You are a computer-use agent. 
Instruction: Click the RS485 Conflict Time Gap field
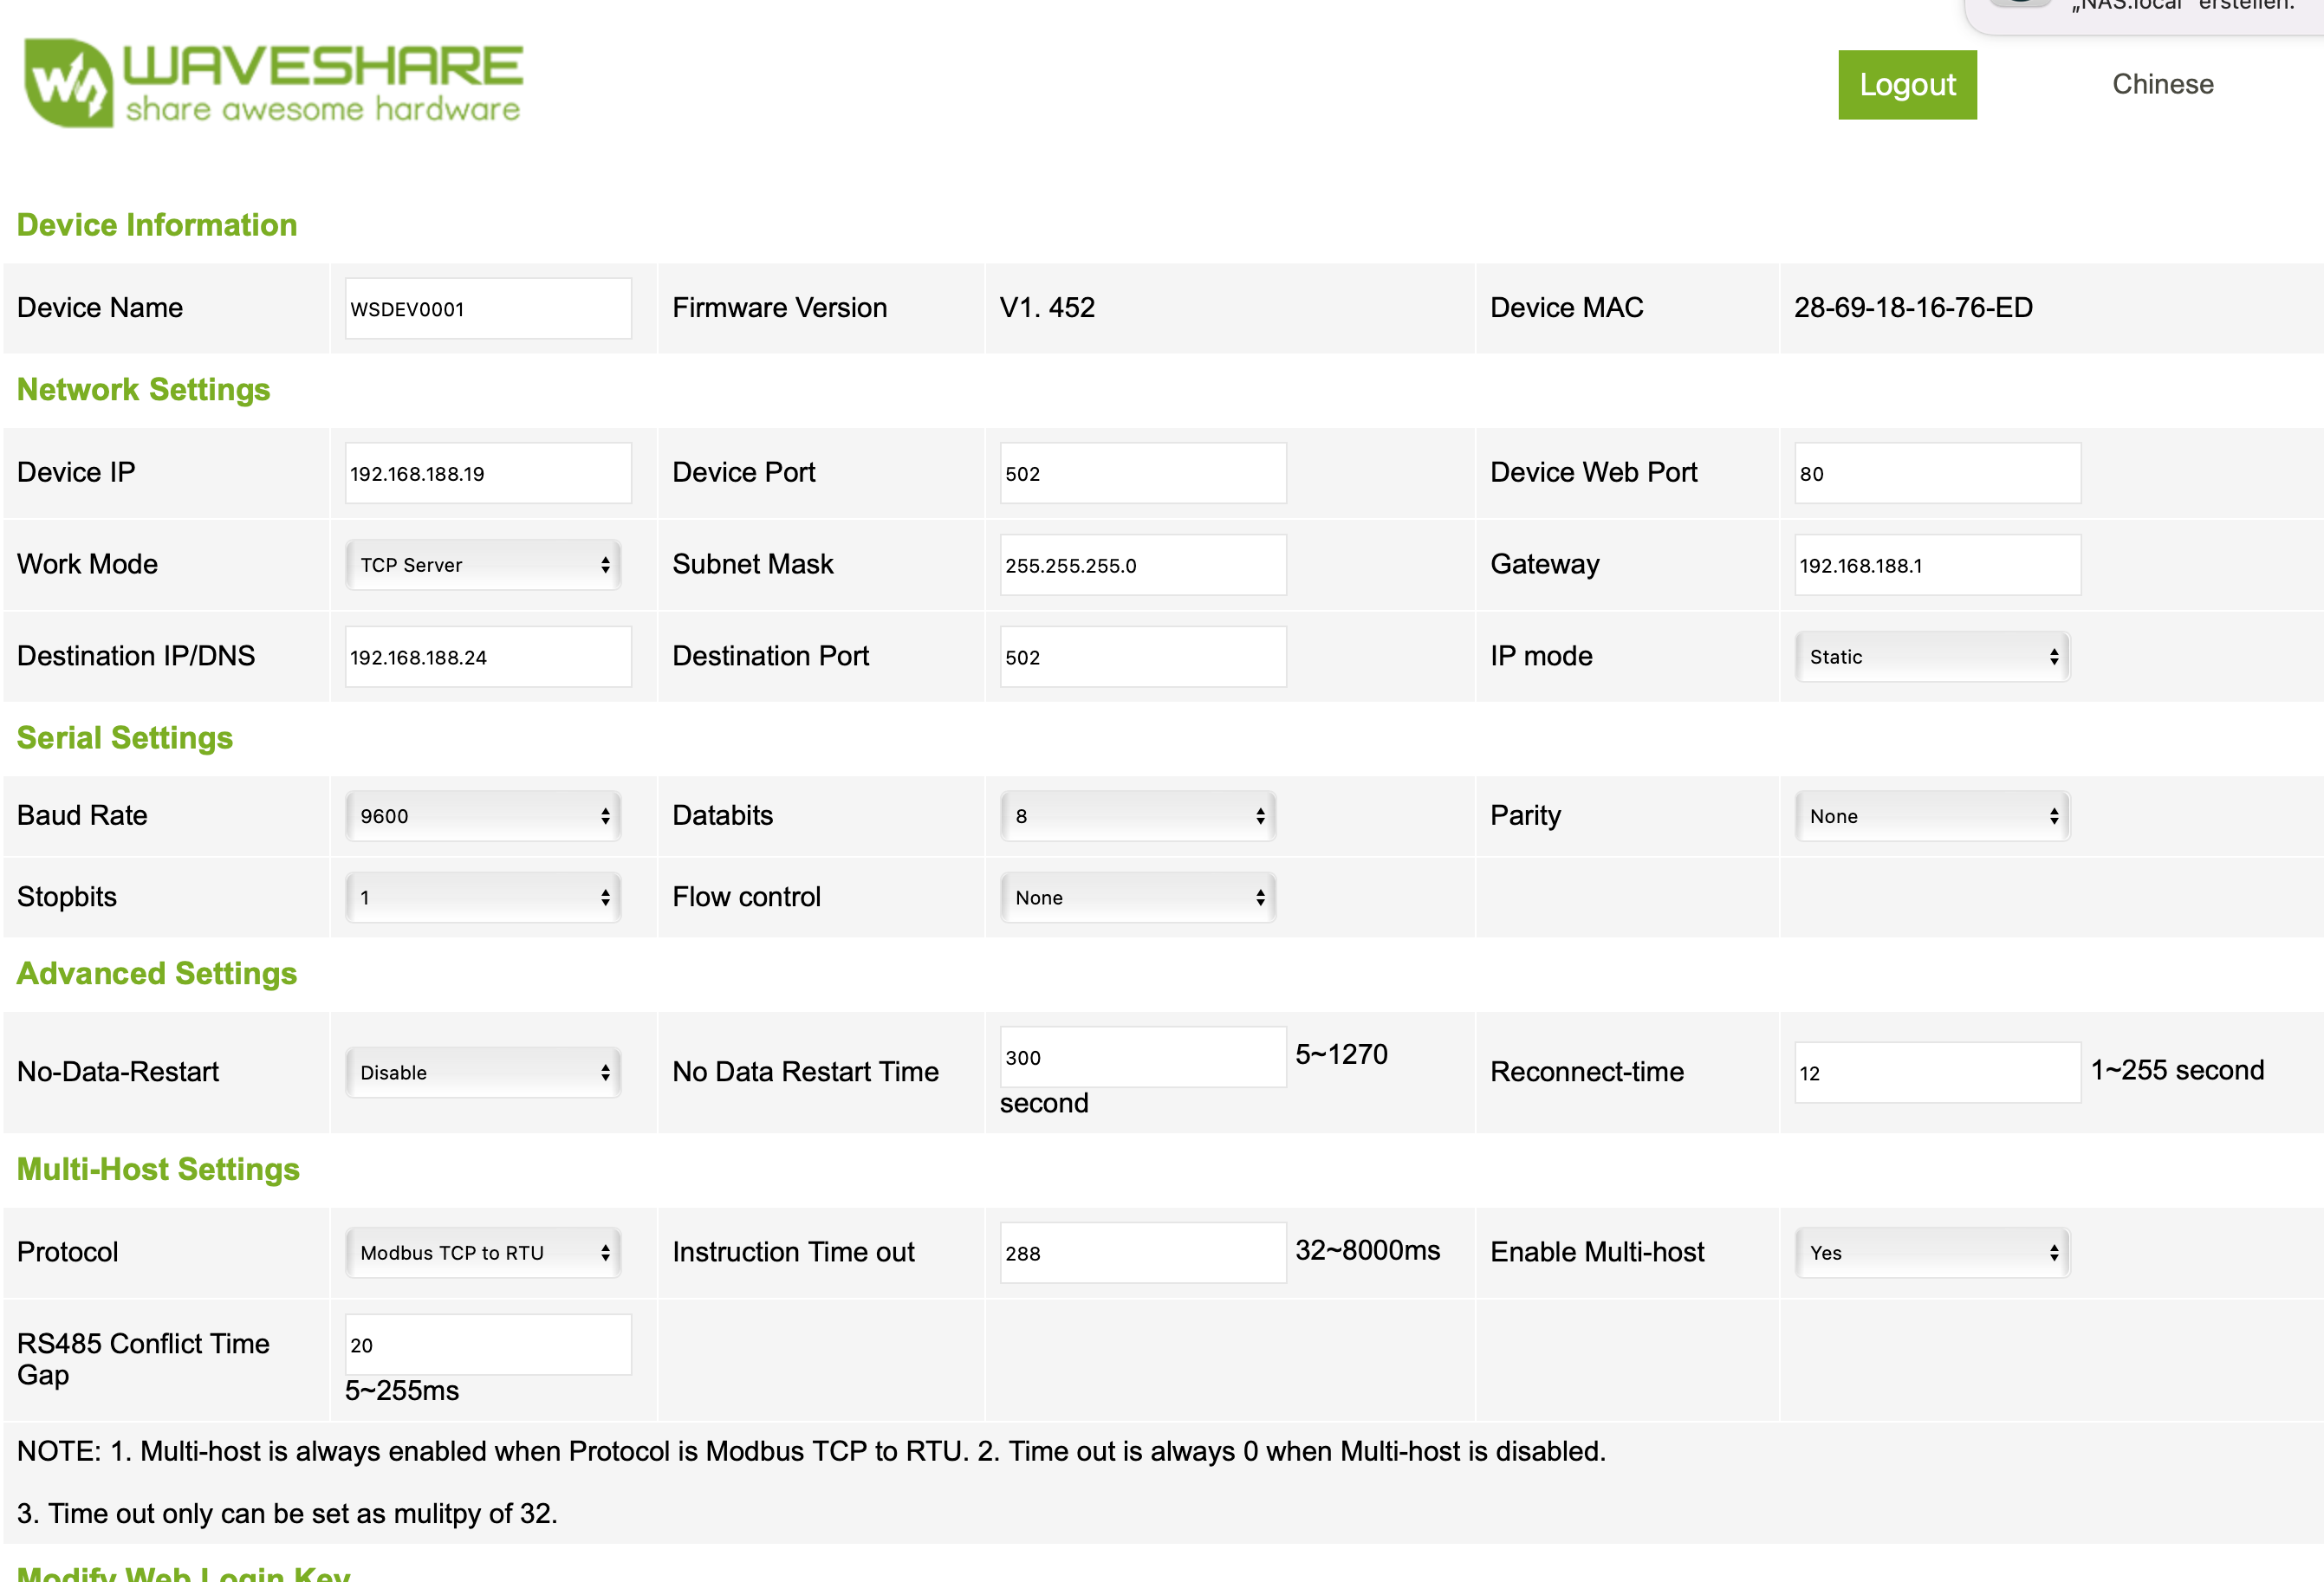click(x=488, y=1344)
